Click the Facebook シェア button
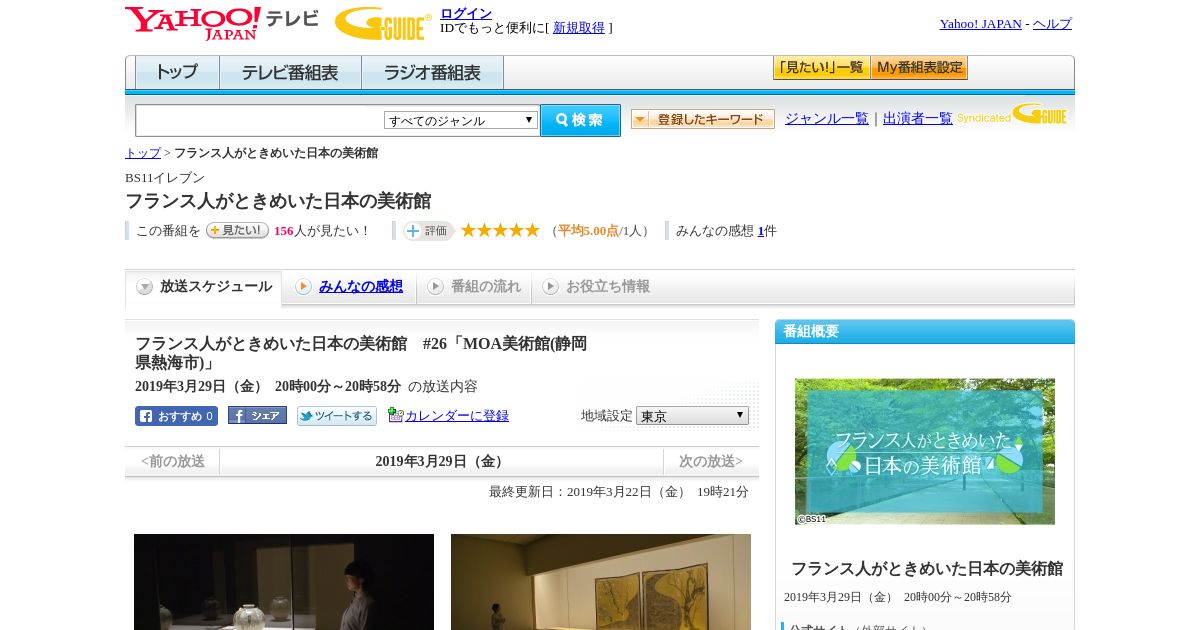 [257, 416]
